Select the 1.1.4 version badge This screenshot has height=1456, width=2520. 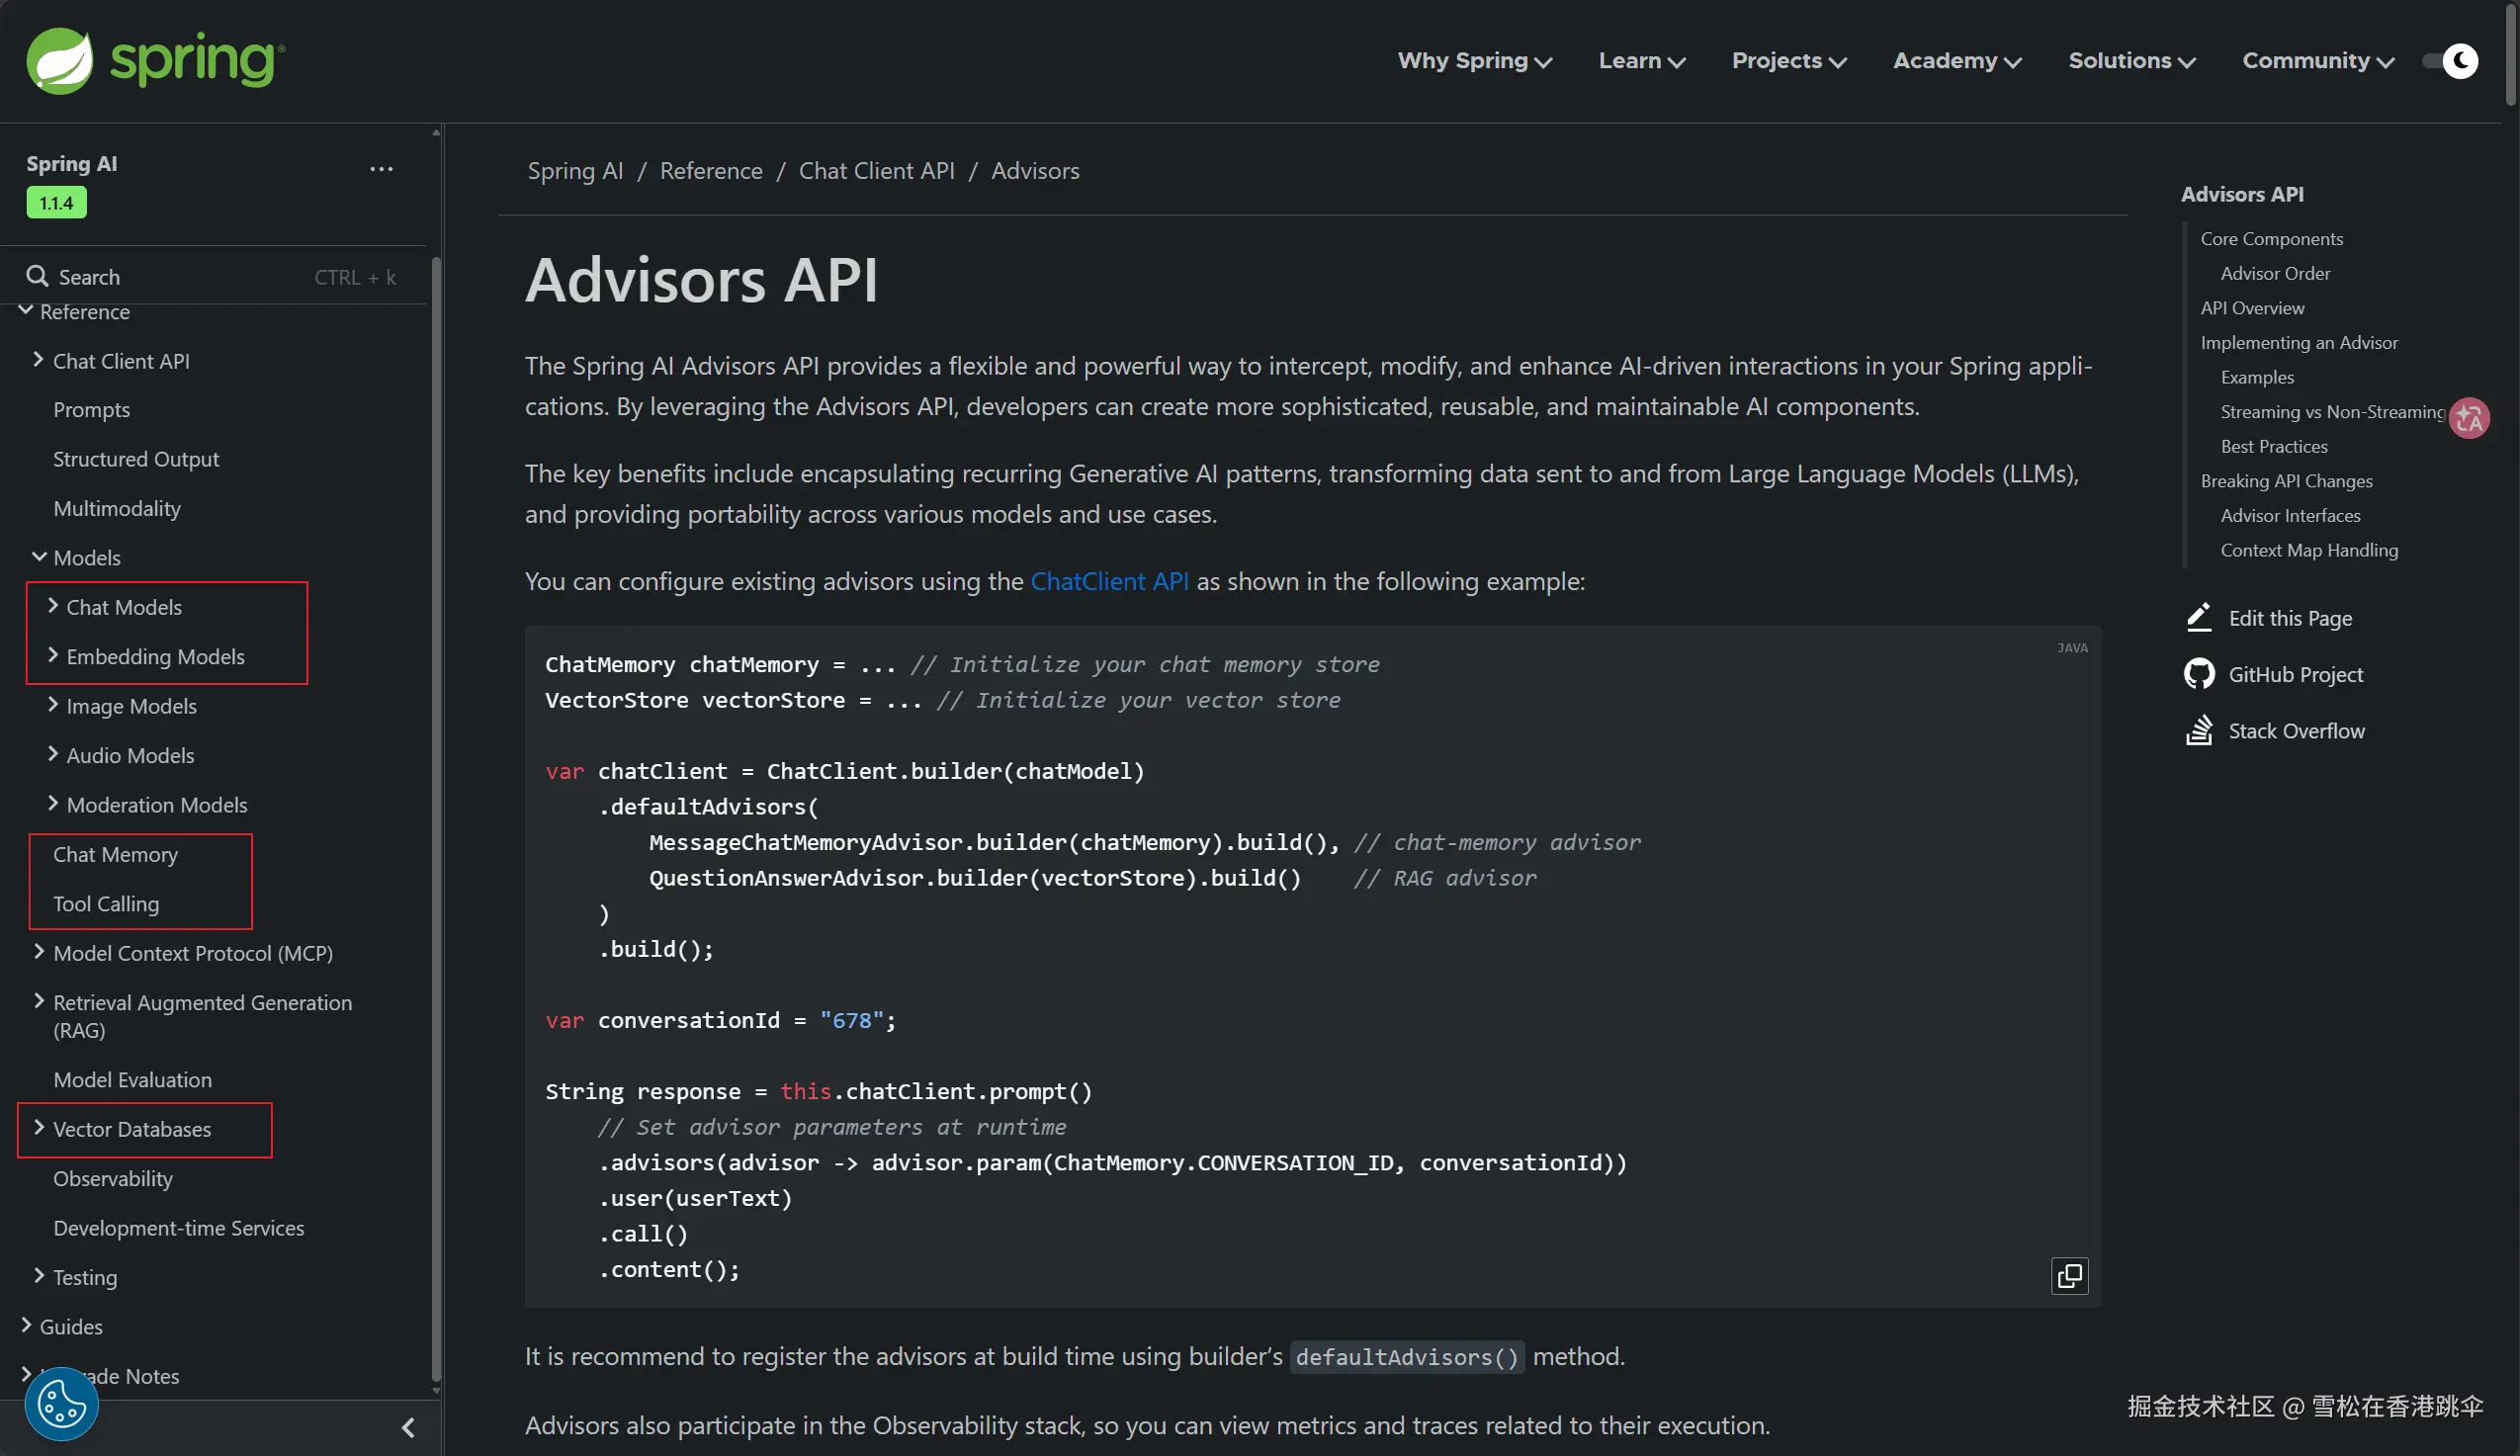click(56, 203)
